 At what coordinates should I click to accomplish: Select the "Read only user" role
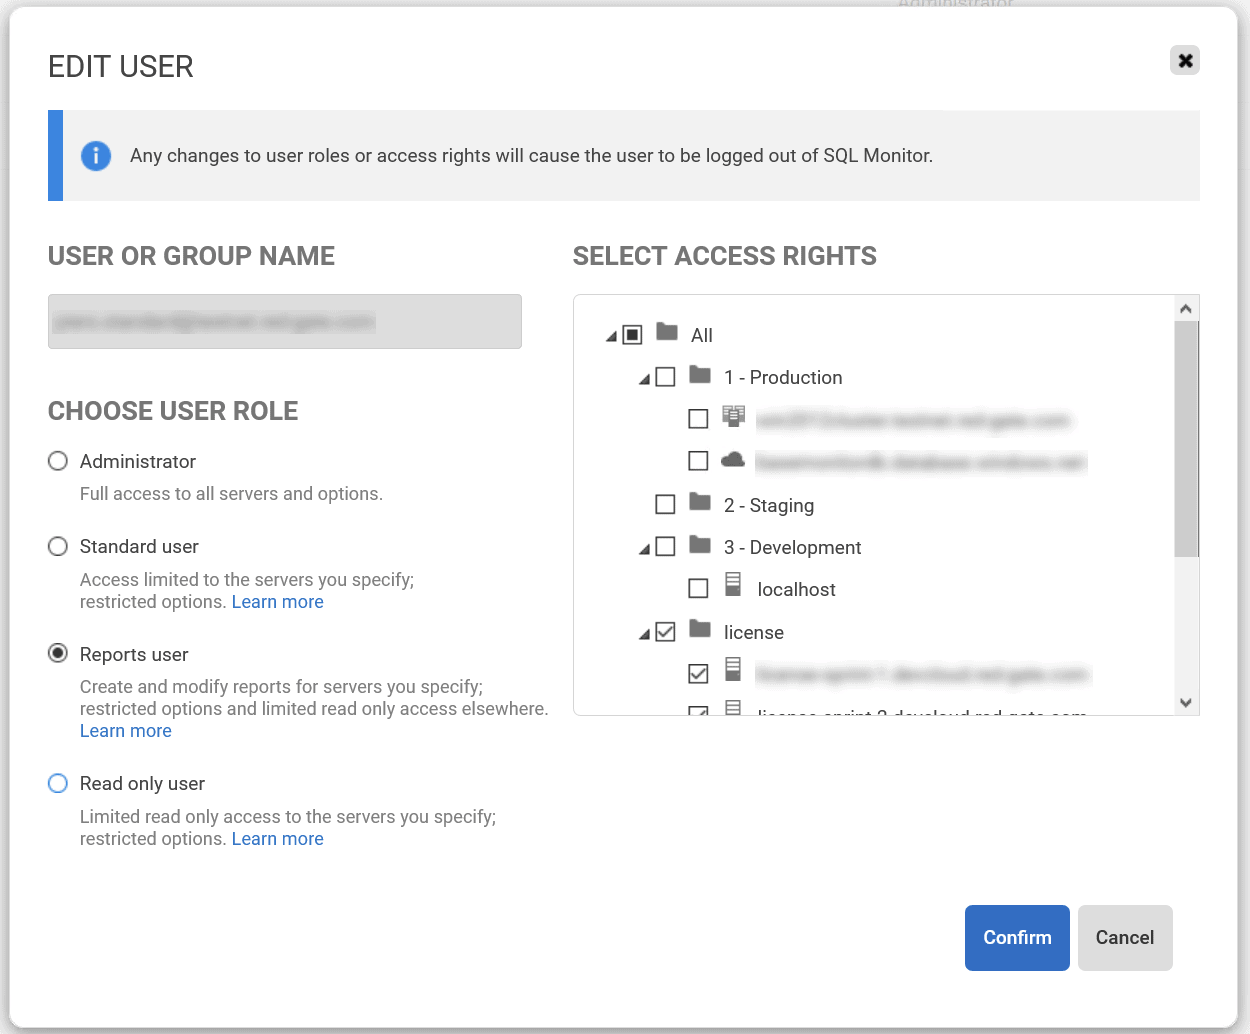pyautogui.click(x=57, y=783)
